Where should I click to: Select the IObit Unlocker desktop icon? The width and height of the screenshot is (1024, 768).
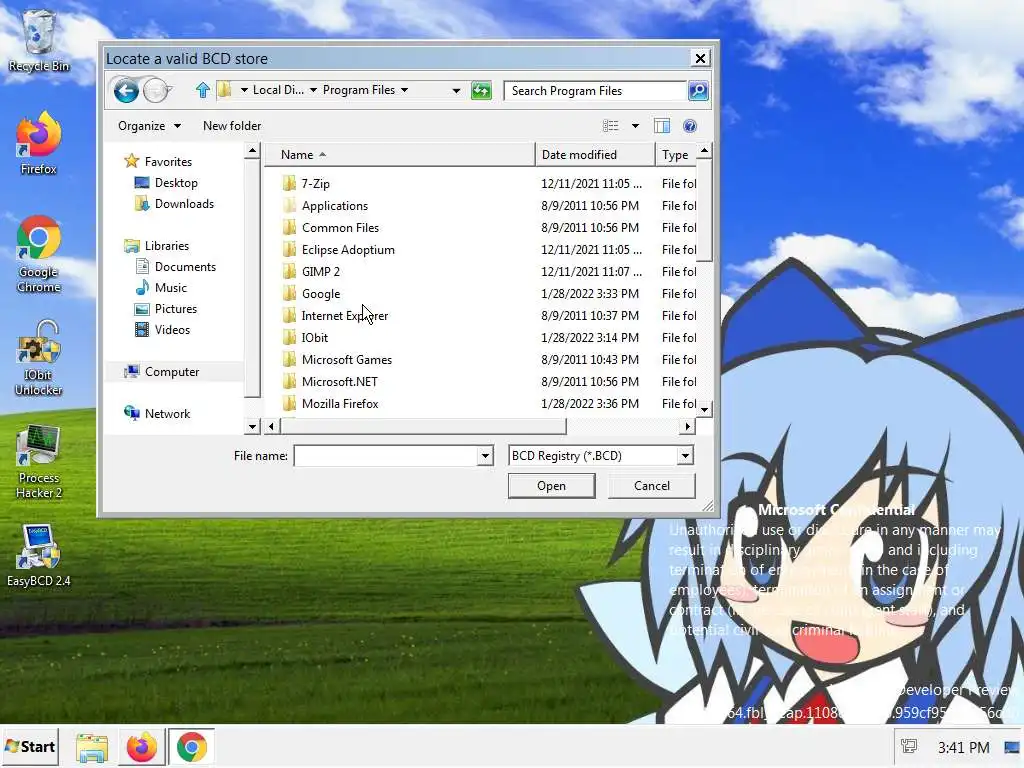39,358
